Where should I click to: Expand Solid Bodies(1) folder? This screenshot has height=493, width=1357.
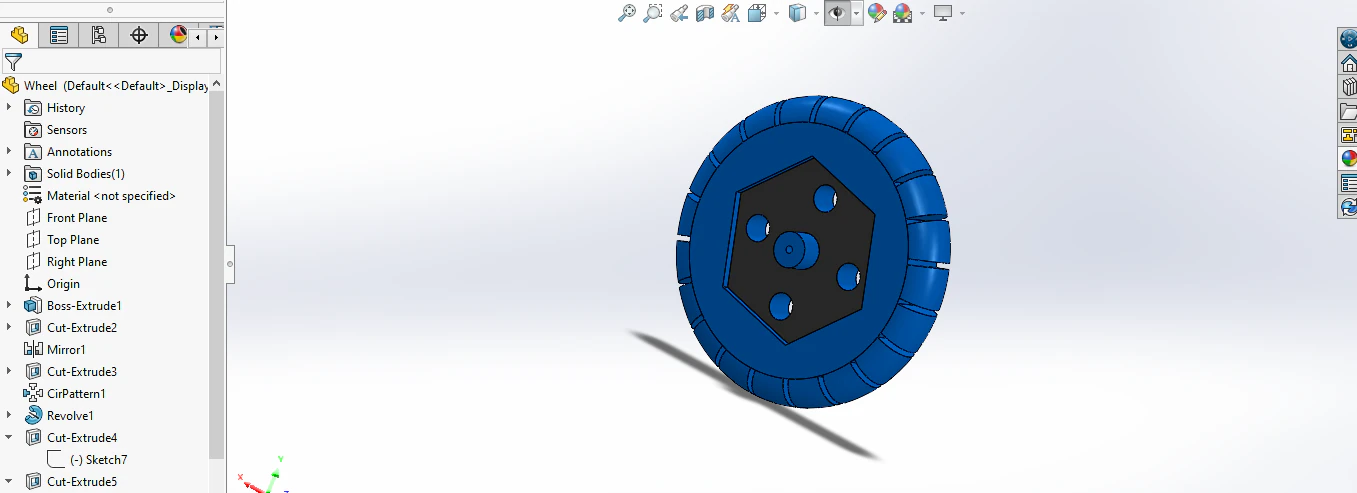point(9,173)
